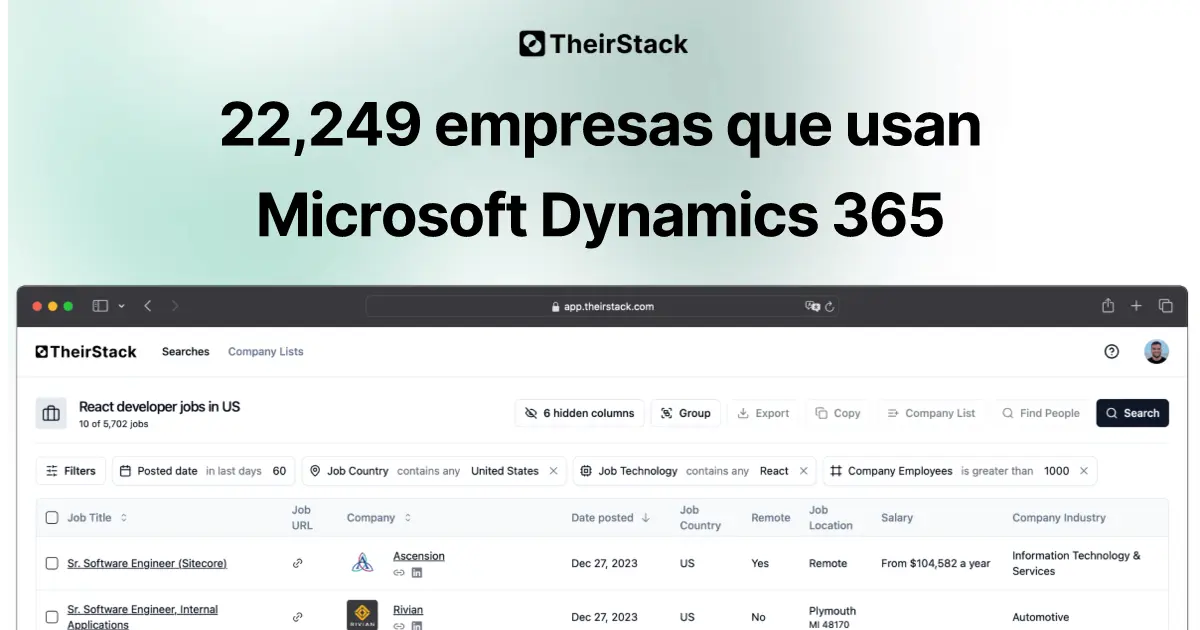Click the job URL link icon in the Rivian row

(x=297, y=618)
